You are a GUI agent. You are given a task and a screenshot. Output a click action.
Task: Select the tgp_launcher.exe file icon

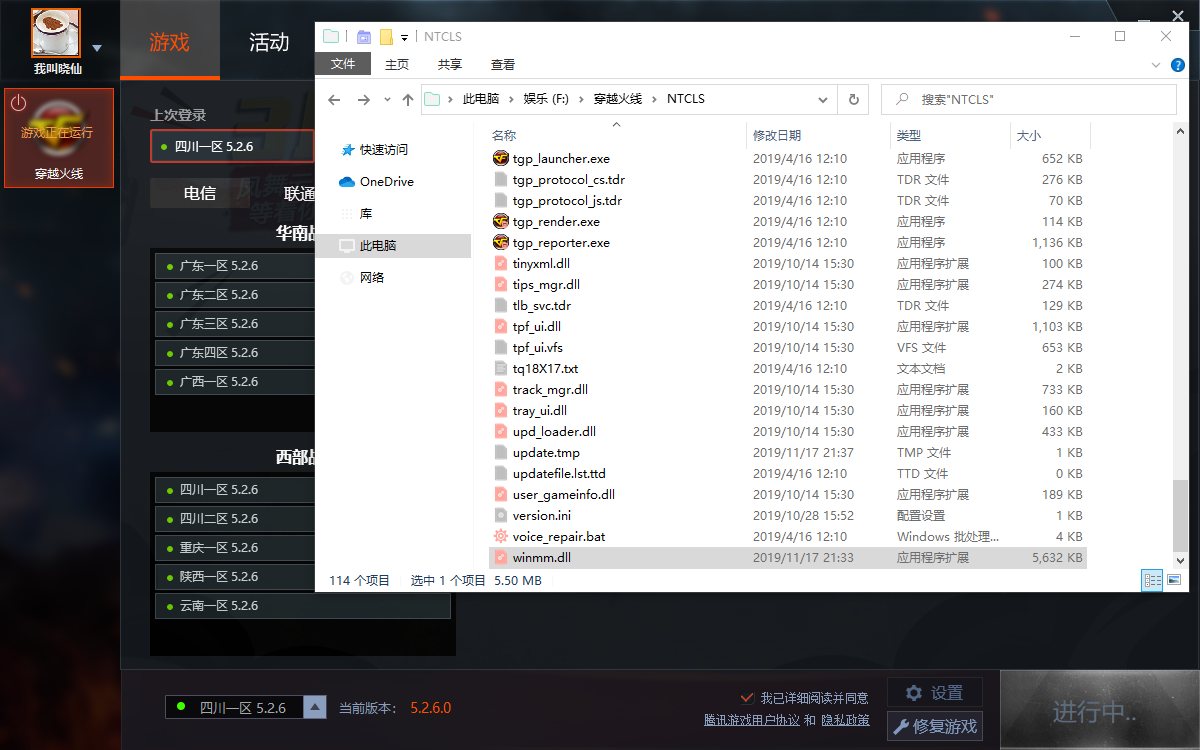[x=501, y=158]
